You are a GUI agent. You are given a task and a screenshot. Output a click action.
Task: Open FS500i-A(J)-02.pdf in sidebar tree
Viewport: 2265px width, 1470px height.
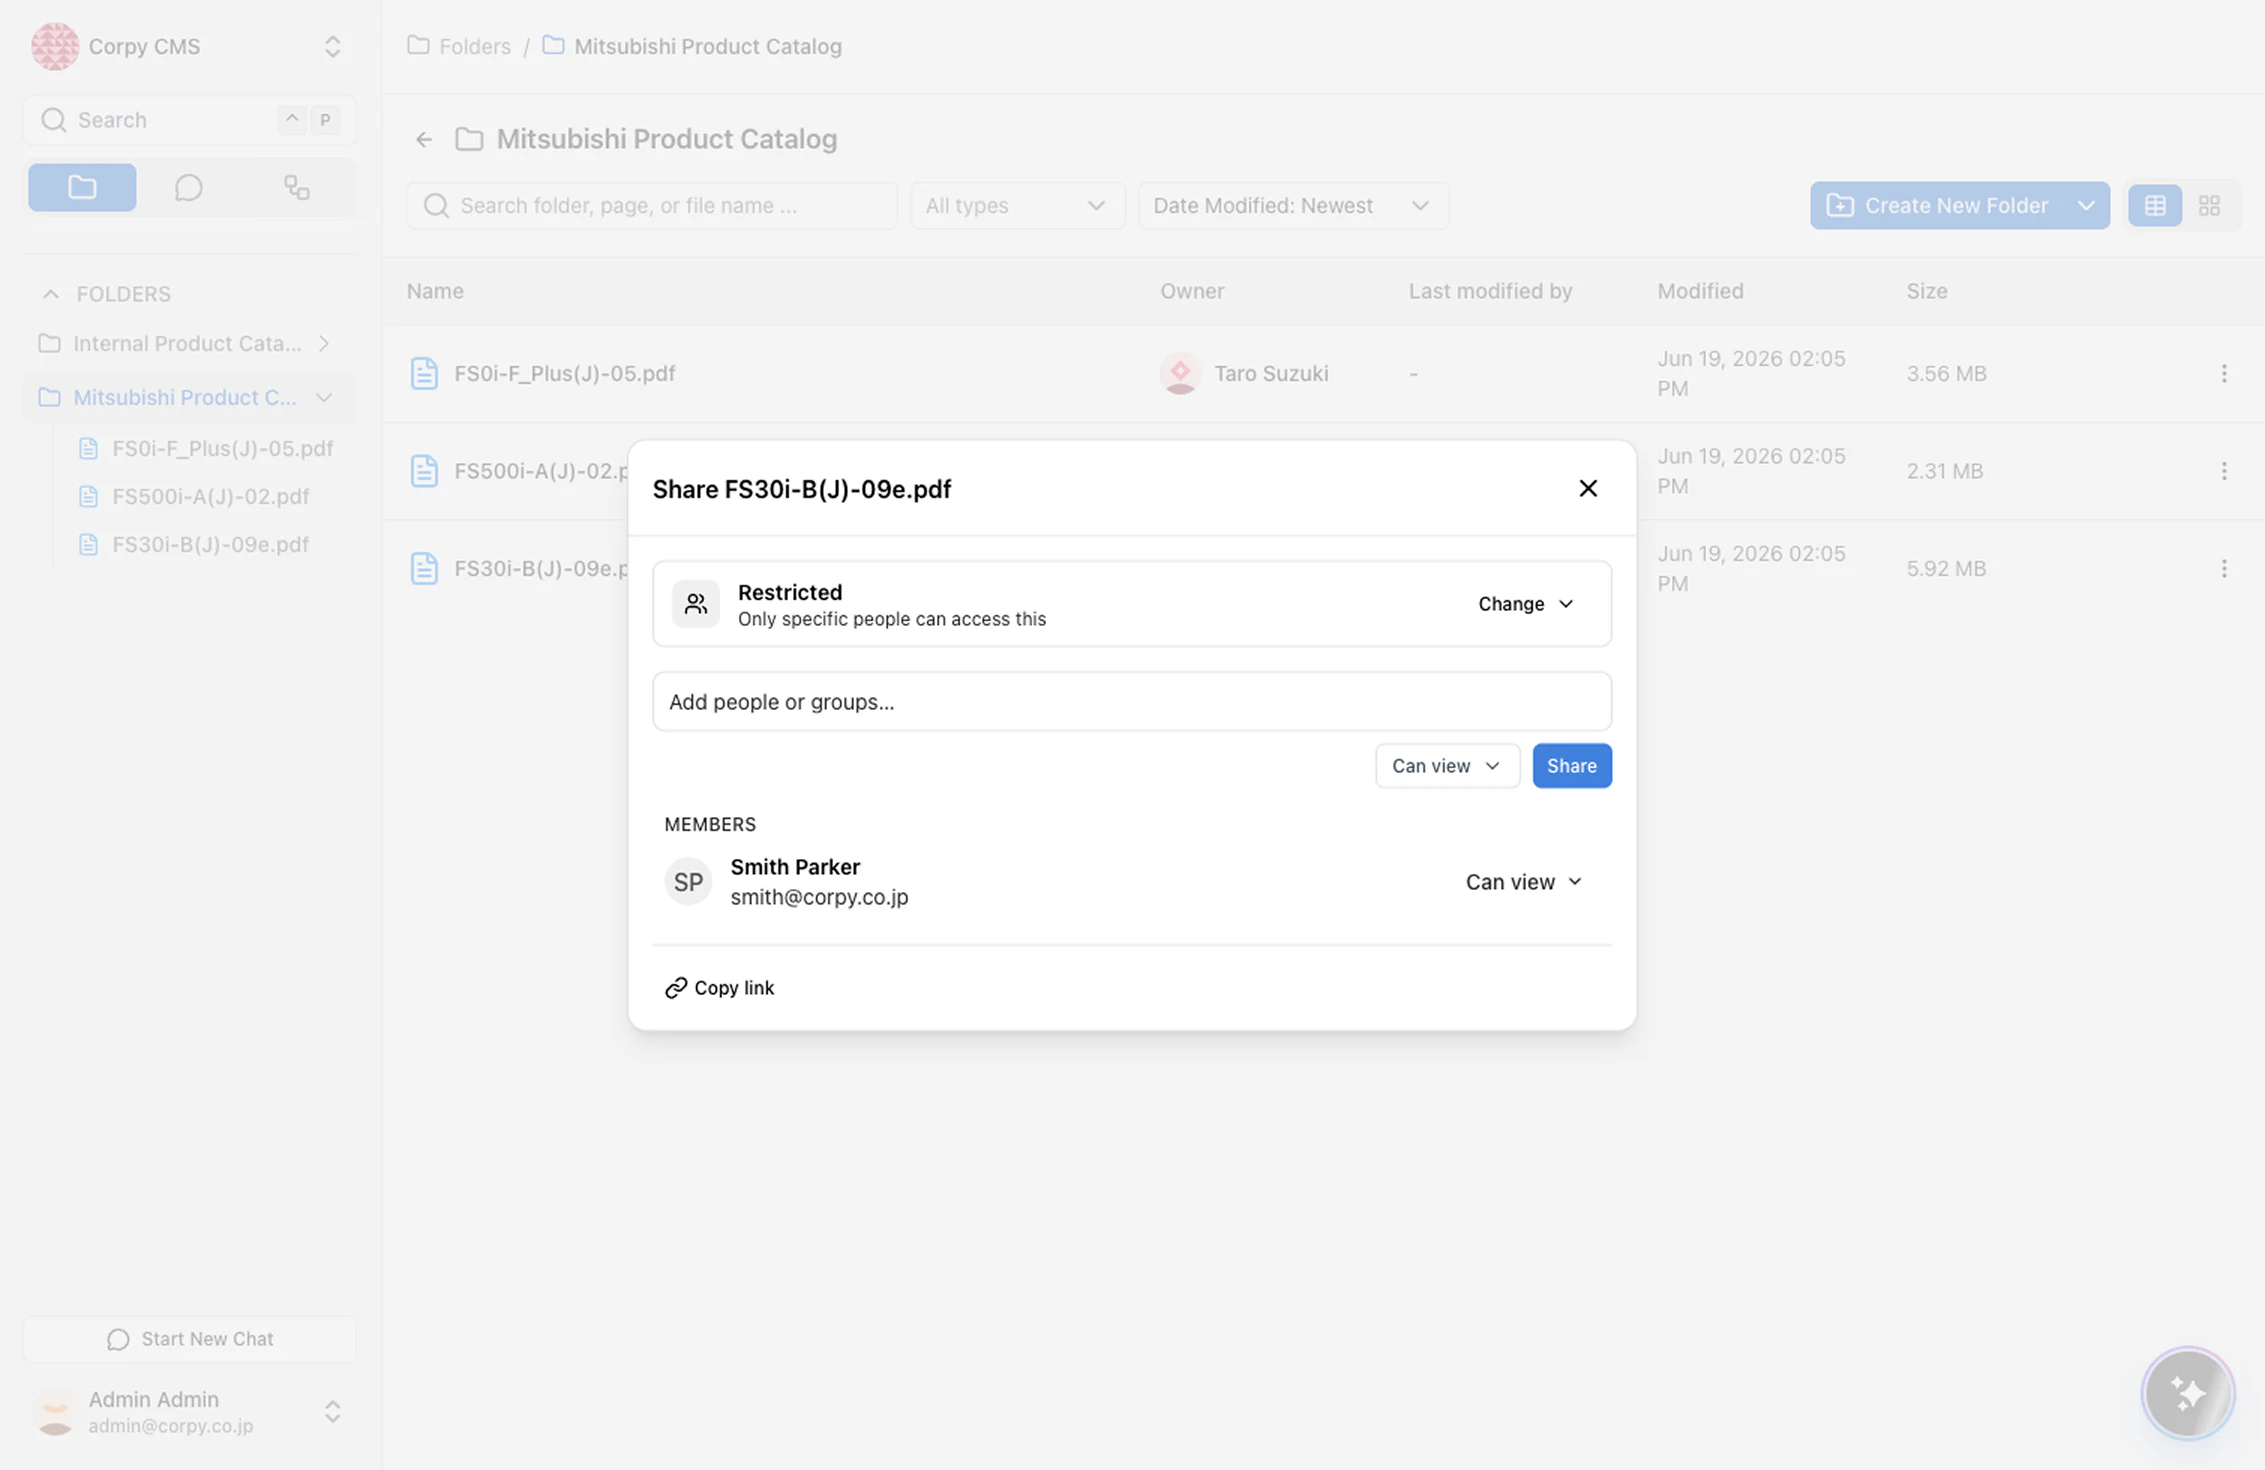point(210,496)
